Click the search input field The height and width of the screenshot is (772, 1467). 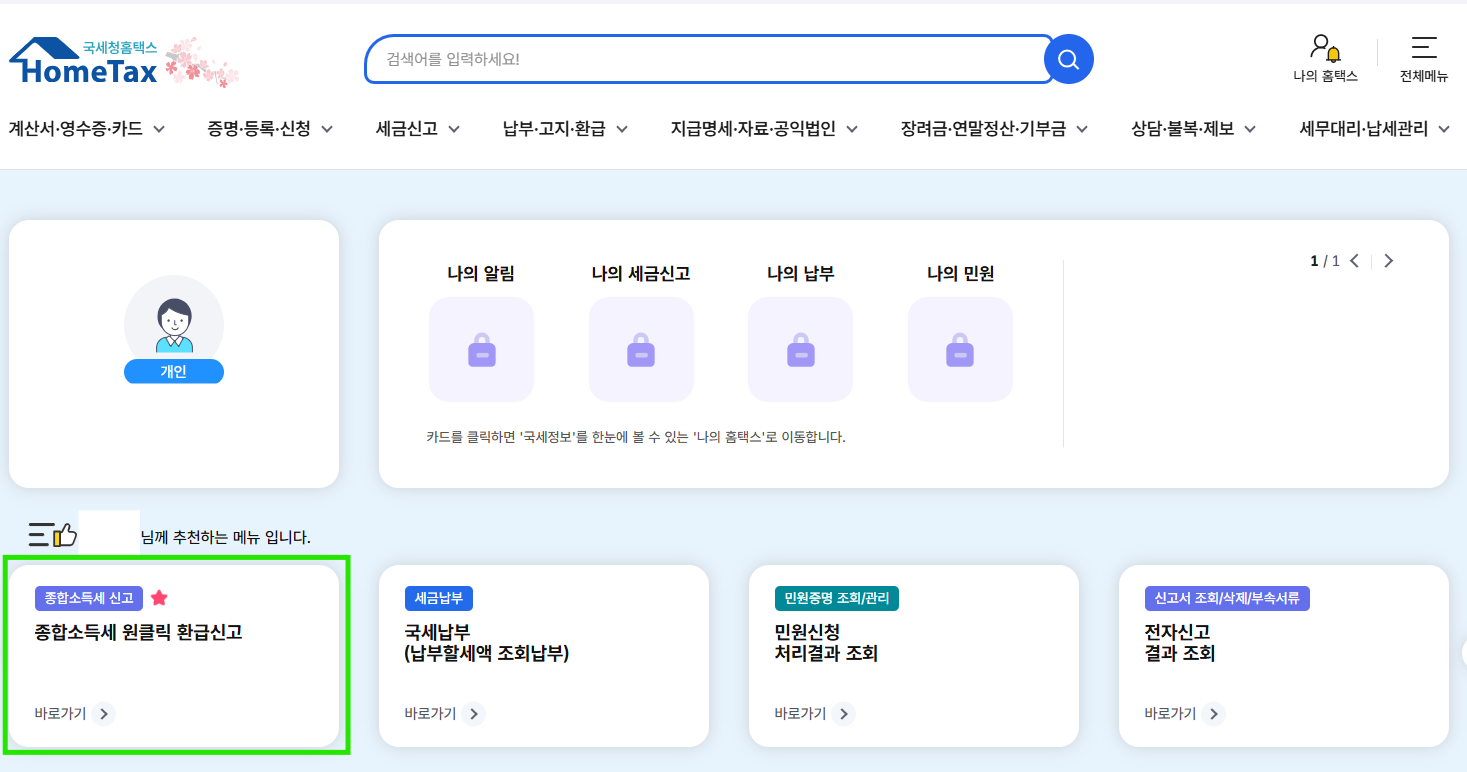point(700,59)
